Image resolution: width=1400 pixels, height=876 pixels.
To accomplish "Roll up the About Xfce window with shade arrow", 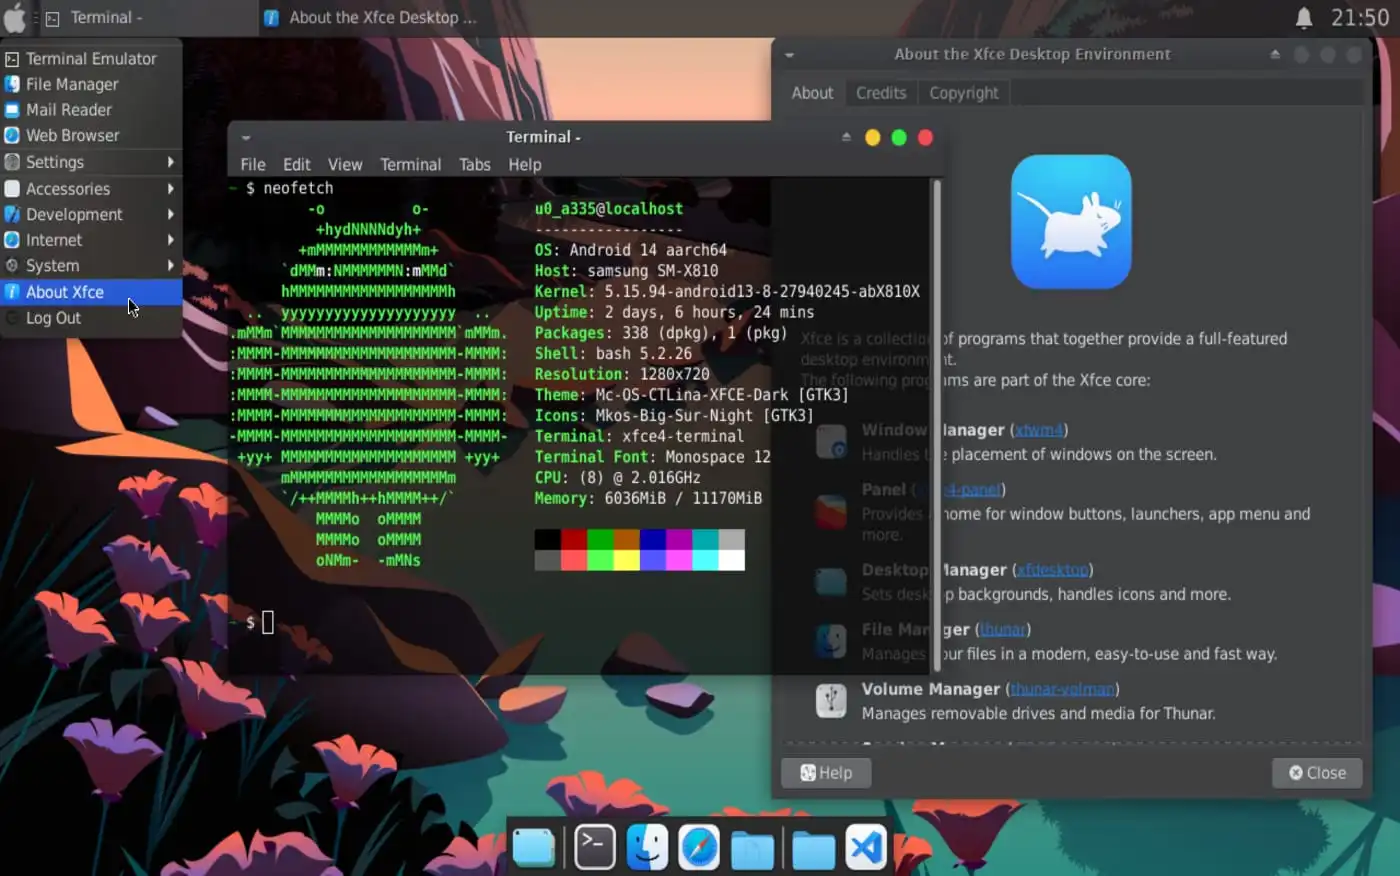I will click(1275, 54).
